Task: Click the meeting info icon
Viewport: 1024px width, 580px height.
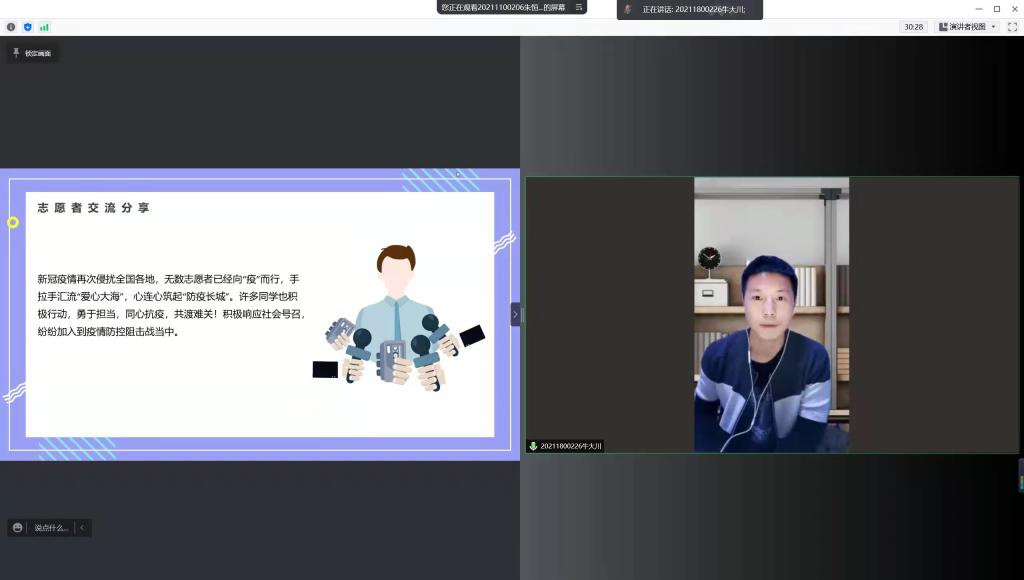Action: (11, 27)
